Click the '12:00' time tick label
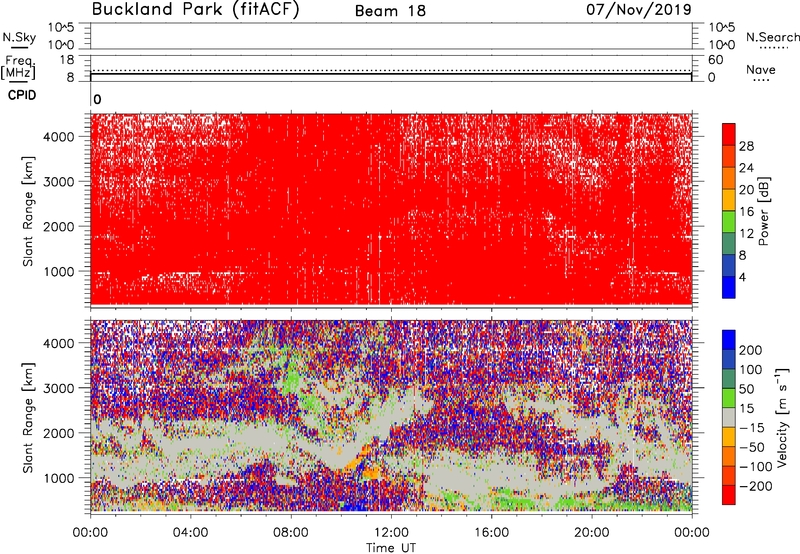This screenshot has width=800, height=554. tap(391, 533)
